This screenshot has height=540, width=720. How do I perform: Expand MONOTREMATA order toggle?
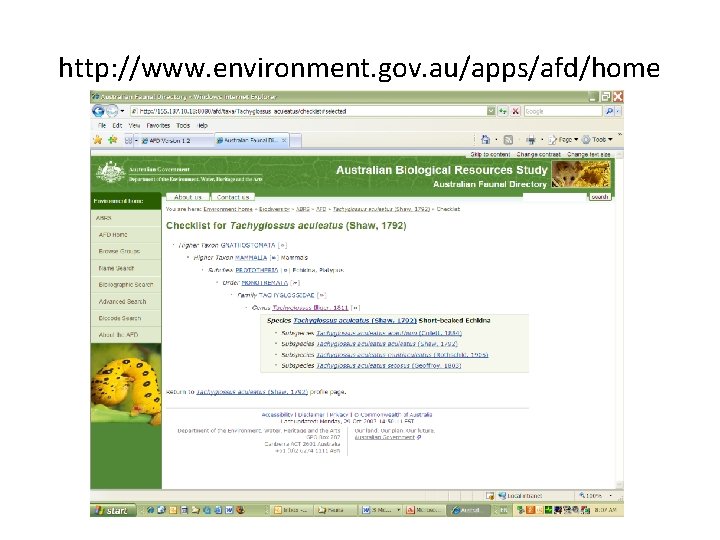[295, 283]
